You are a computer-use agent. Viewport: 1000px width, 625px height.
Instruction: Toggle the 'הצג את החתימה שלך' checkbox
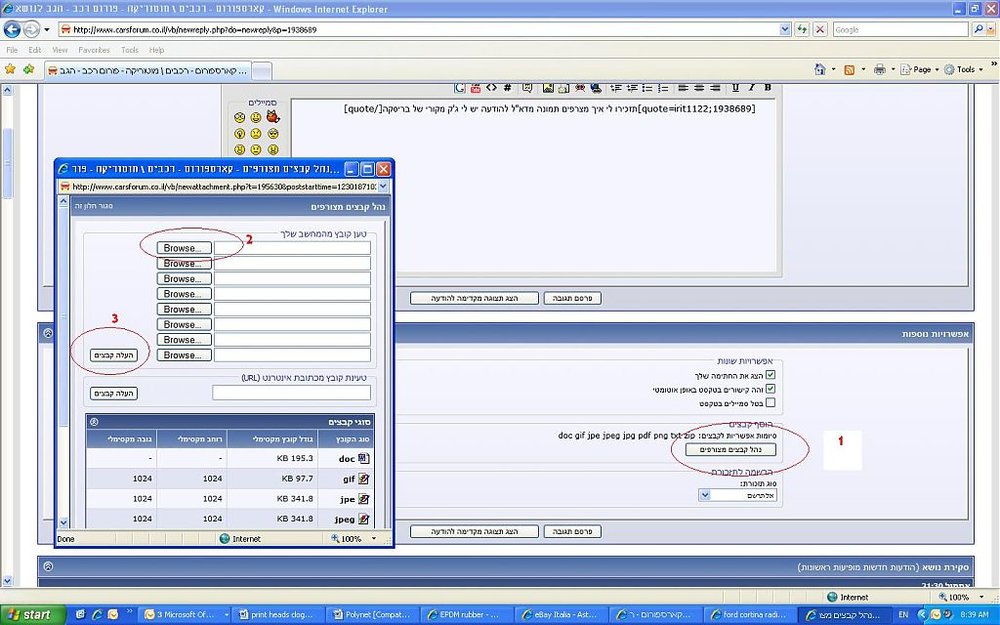pos(770,375)
